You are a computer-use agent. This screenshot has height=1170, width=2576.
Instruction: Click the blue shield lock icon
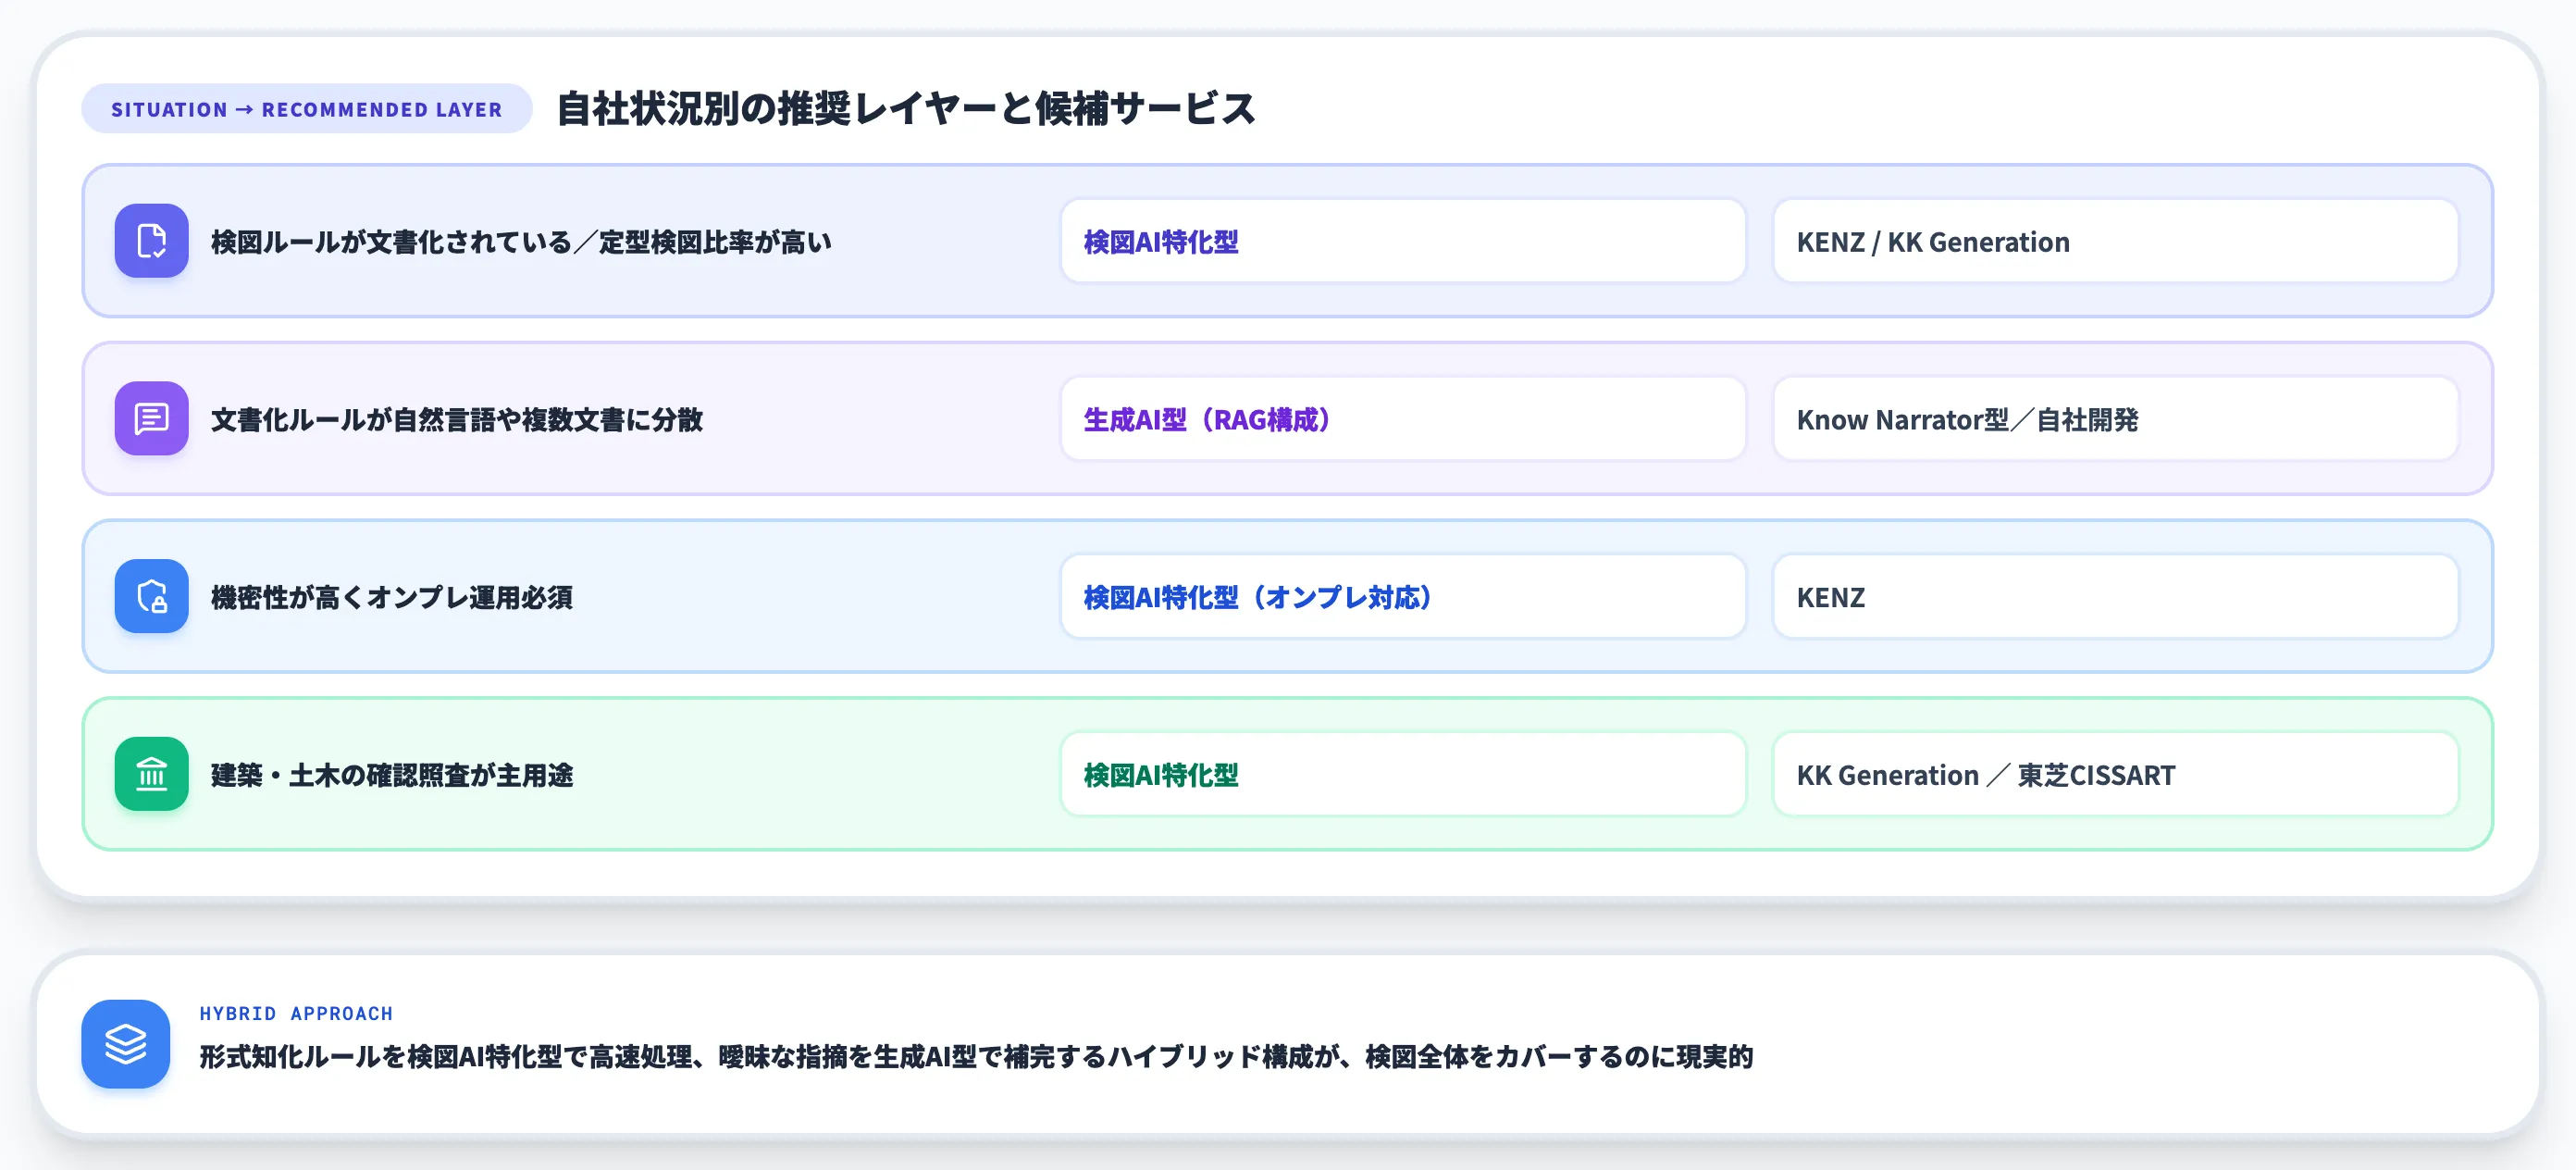pos(151,596)
